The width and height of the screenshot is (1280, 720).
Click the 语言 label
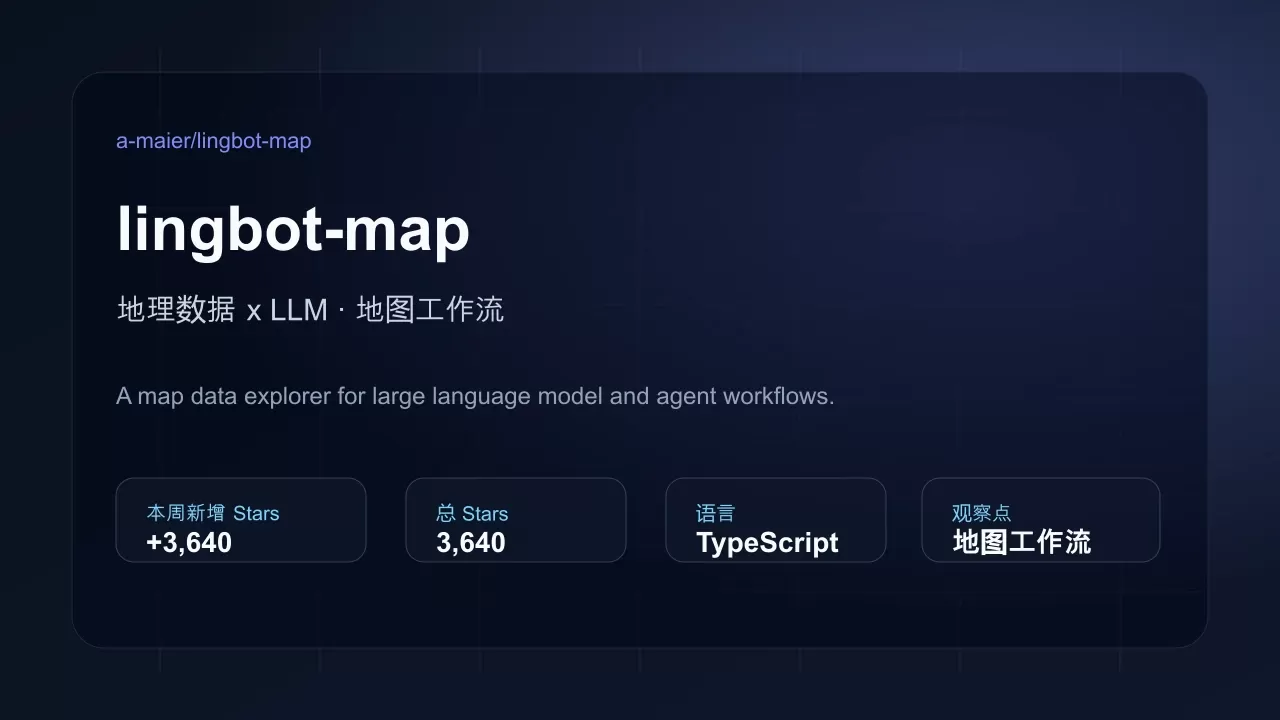[x=715, y=513]
